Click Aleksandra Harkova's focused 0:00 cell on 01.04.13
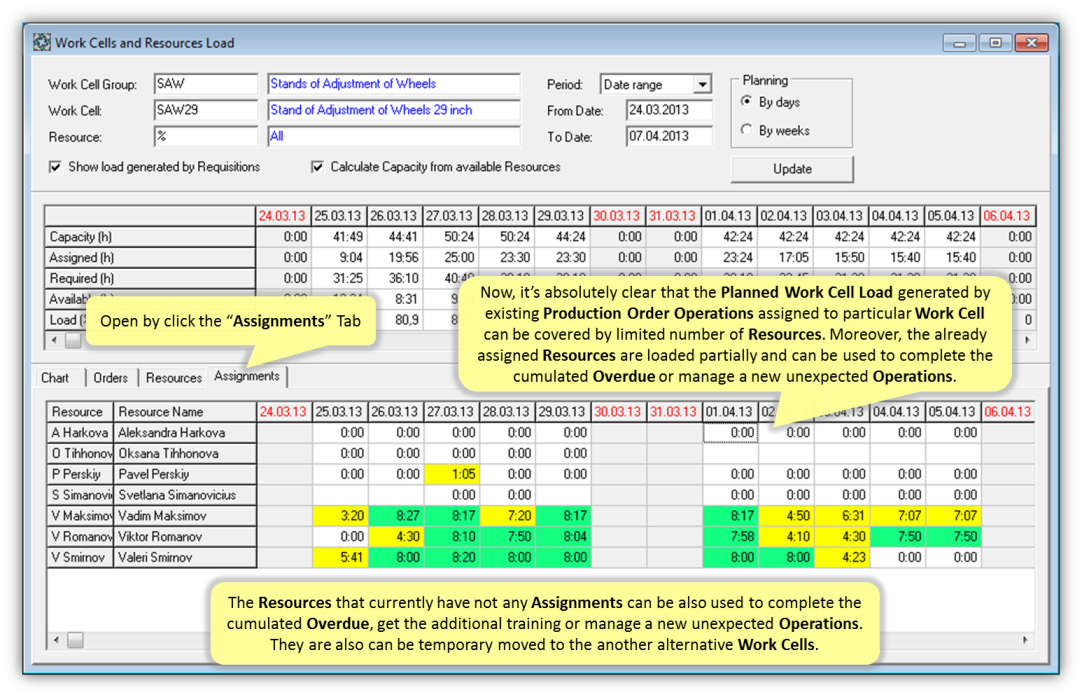The width and height of the screenshot is (1082, 697). tap(730, 433)
